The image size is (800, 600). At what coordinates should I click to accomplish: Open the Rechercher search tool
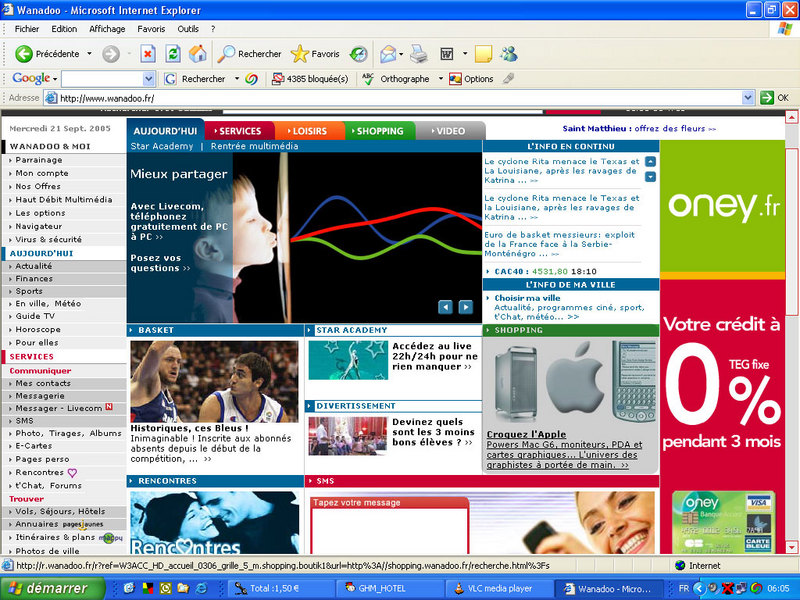click(249, 54)
